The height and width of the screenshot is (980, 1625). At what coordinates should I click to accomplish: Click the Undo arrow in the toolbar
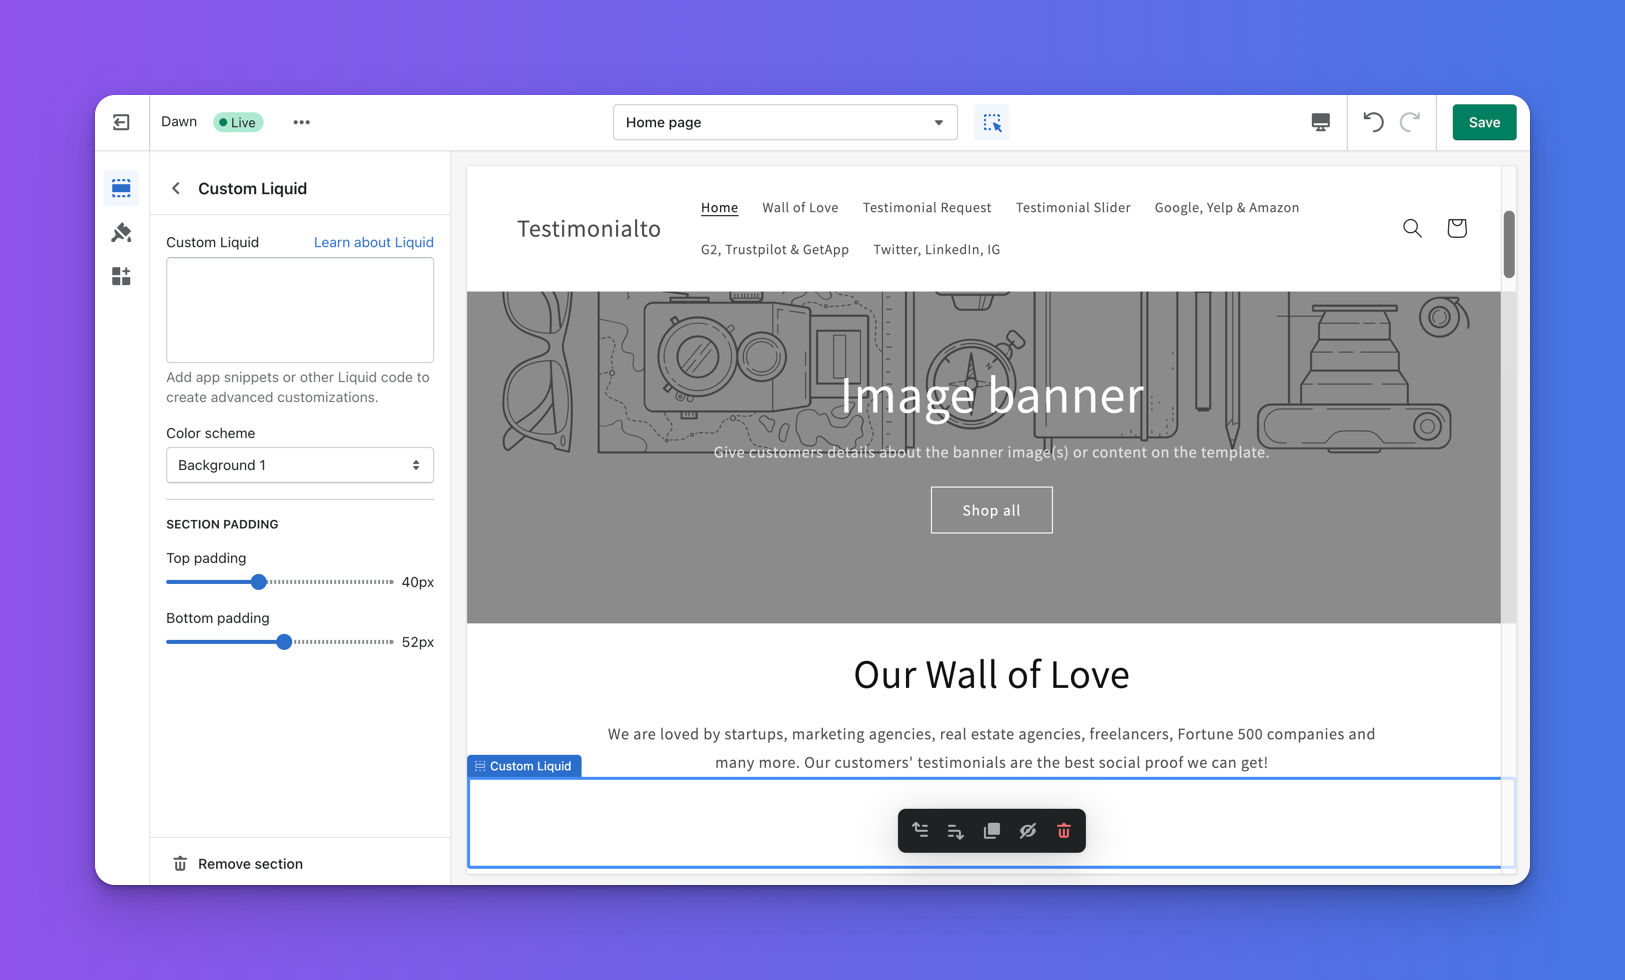1373,122
